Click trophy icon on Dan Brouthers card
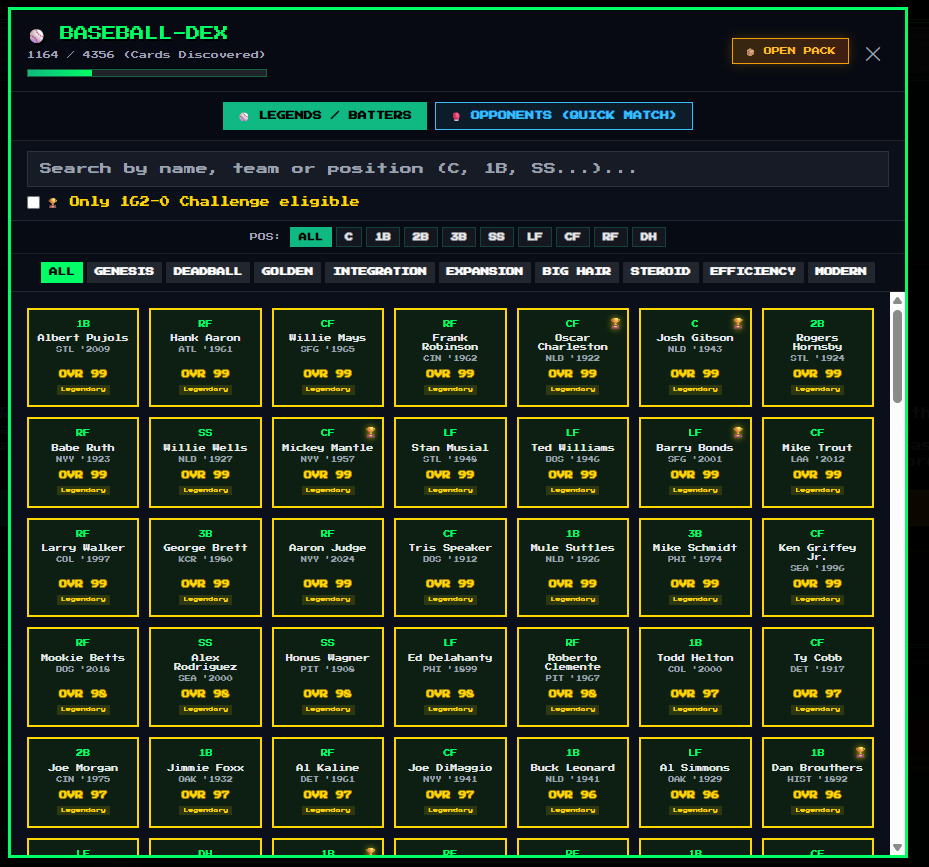Viewport: 929px width, 867px height. click(x=860, y=752)
